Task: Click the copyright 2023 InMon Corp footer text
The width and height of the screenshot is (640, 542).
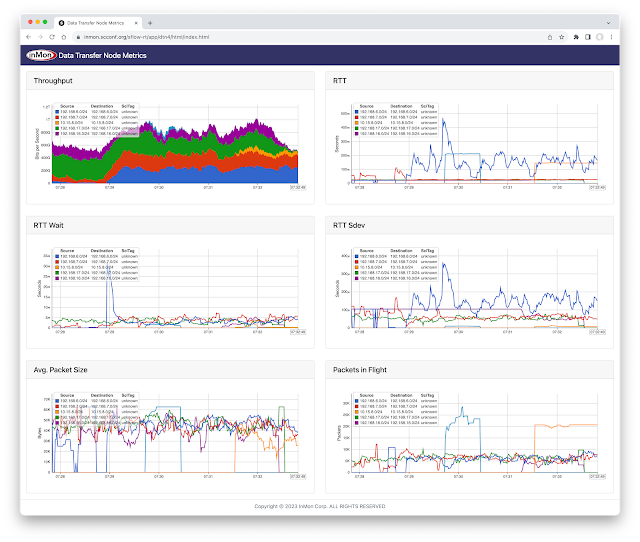Action: pyautogui.click(x=320, y=506)
